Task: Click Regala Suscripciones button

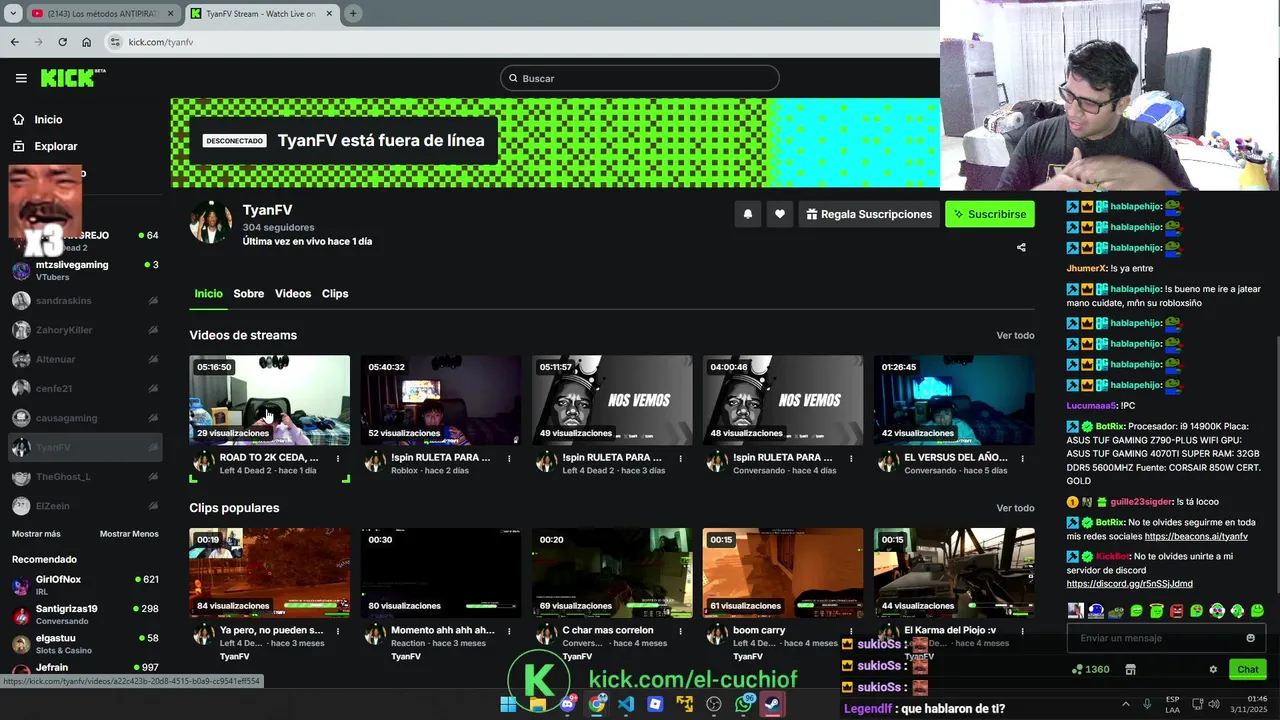Action: coord(869,214)
